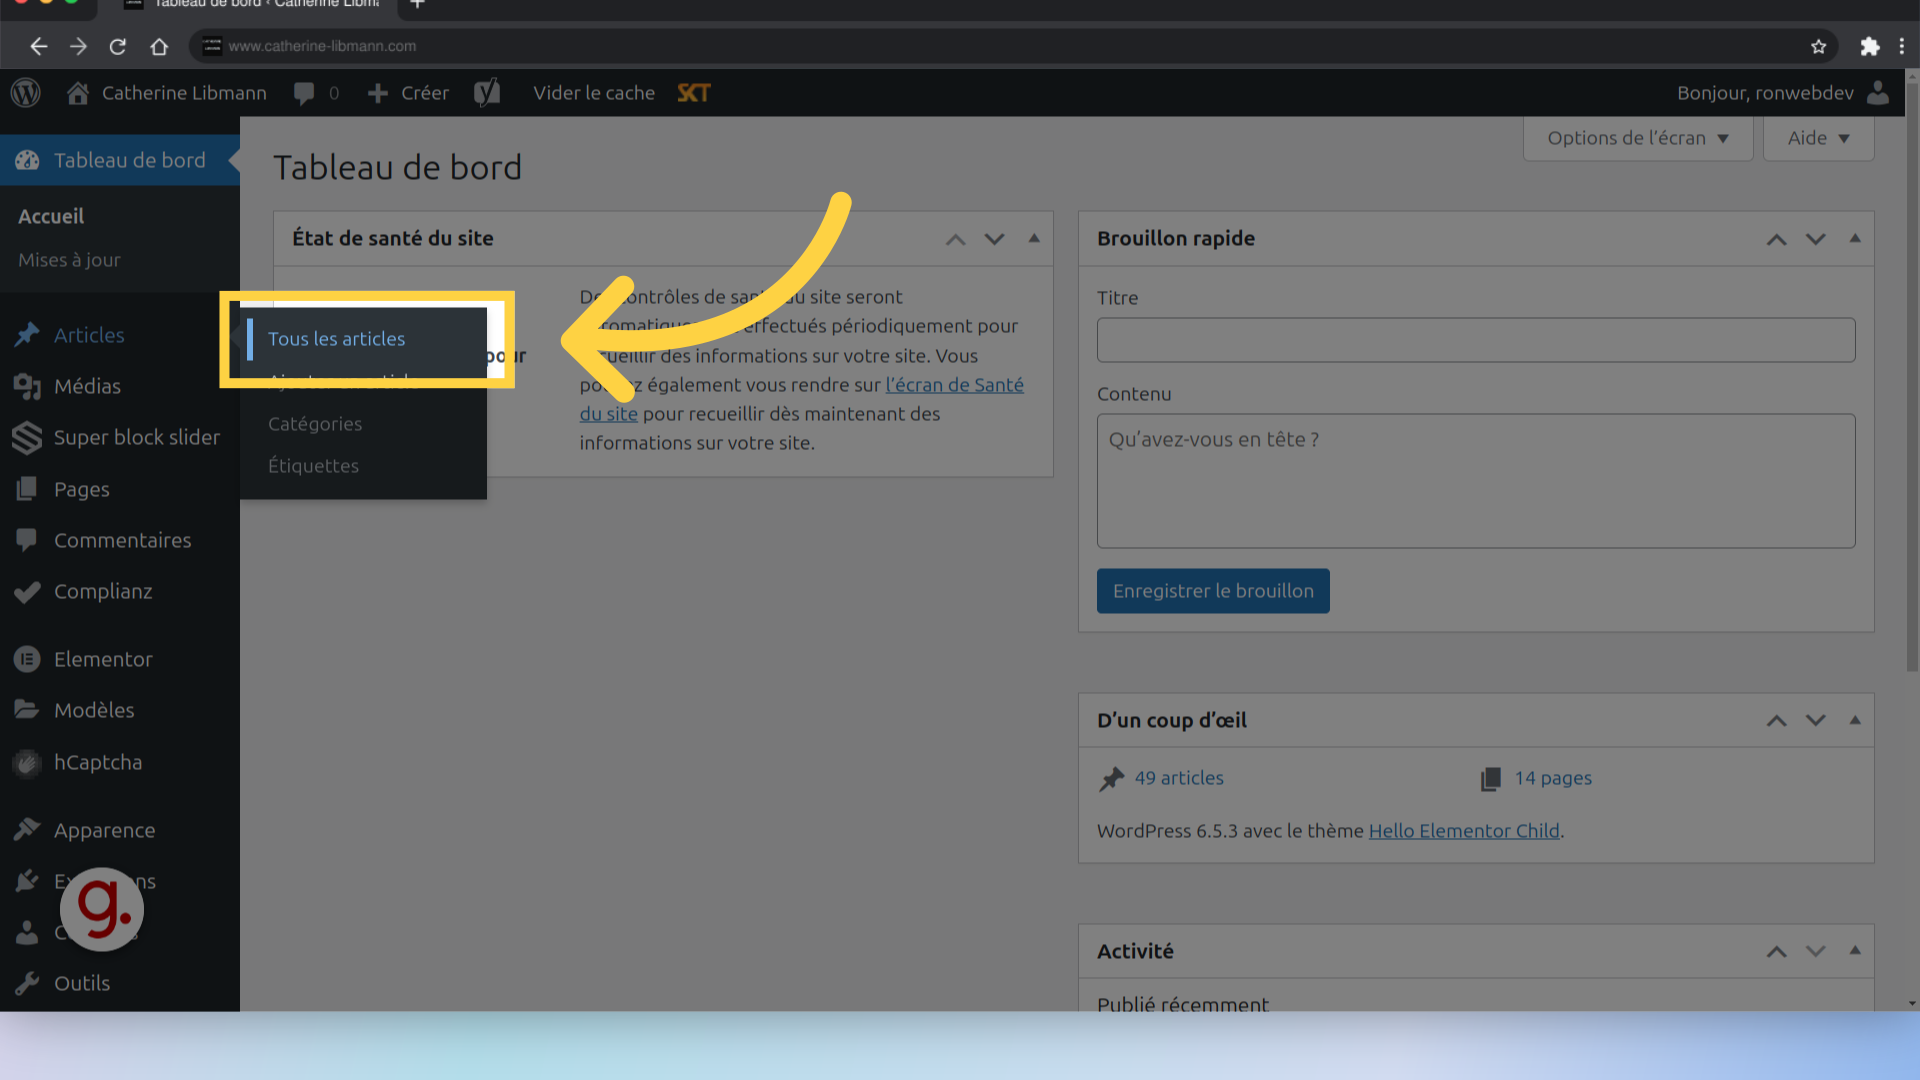
Task: Bookmark page with star icon
Action: pyautogui.click(x=1818, y=46)
